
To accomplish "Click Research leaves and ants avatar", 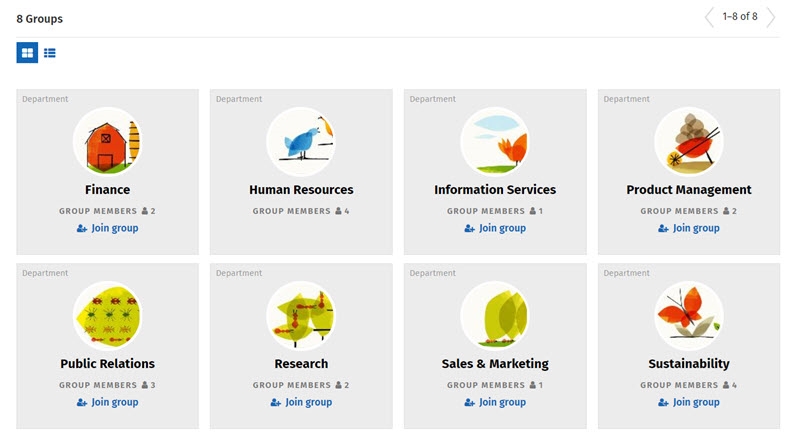I will [301, 316].
